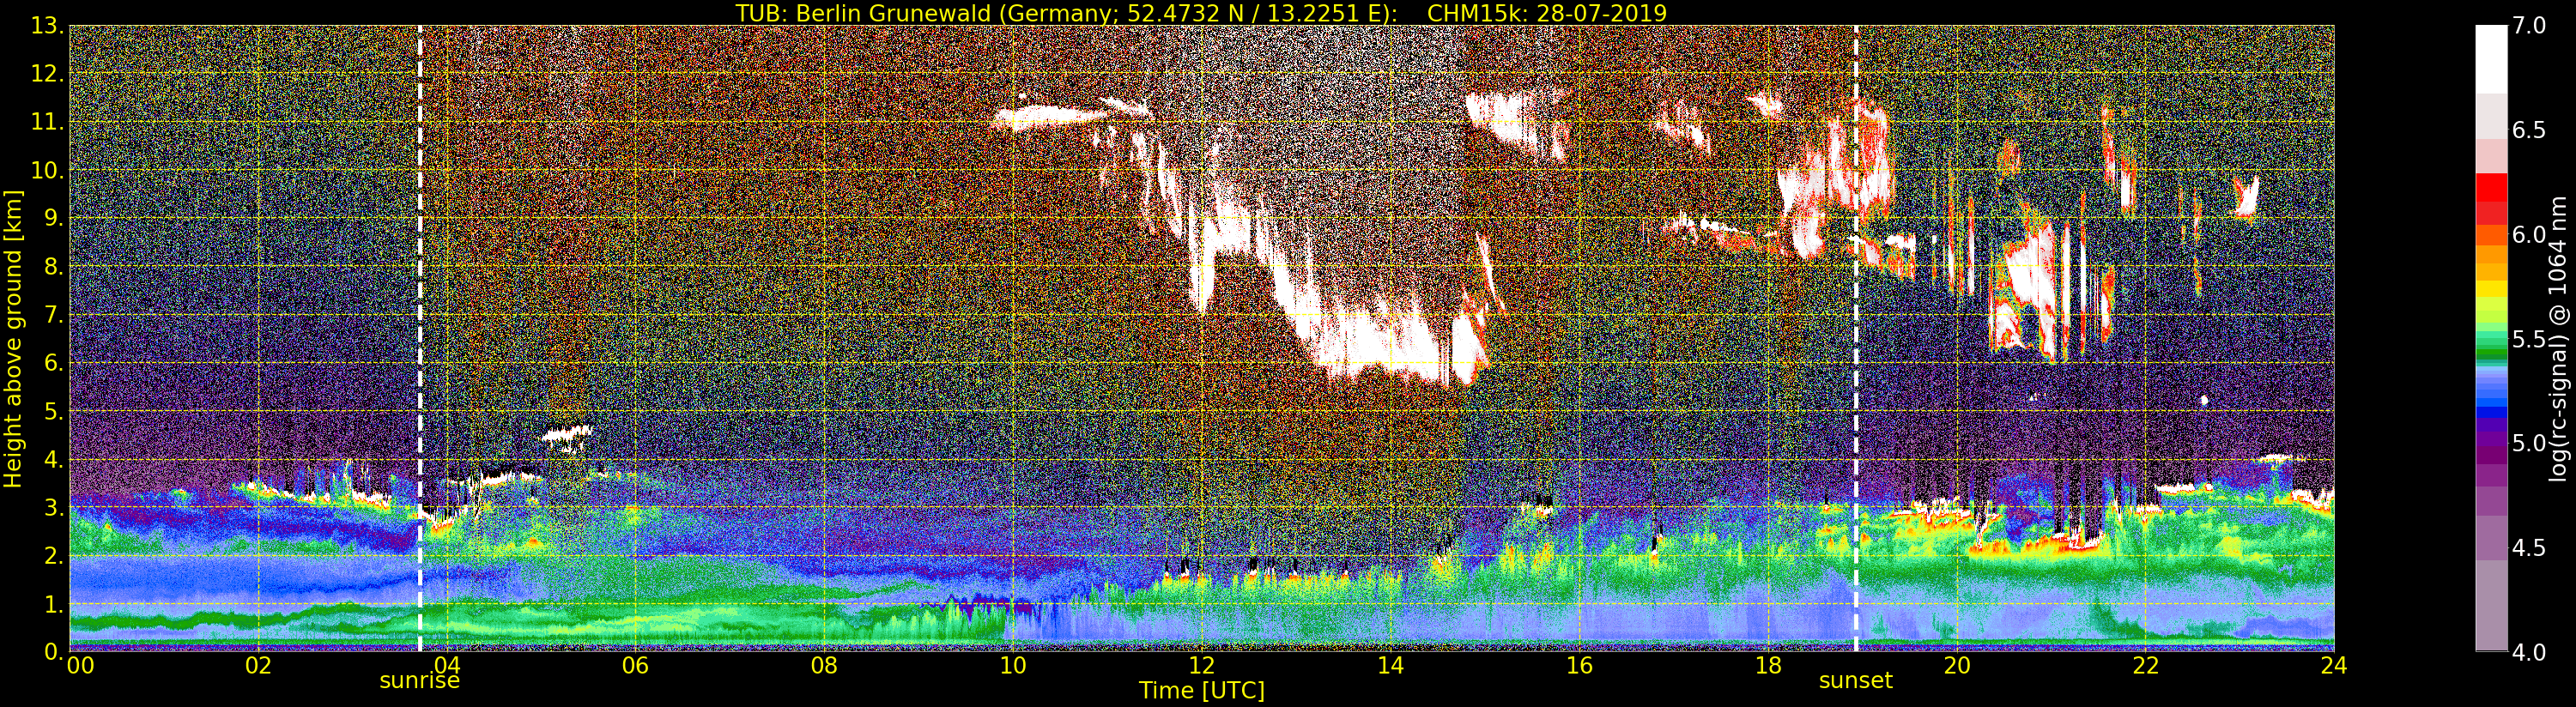Click the height axis tick '13.'
The image size is (2576, 707).
coord(48,26)
